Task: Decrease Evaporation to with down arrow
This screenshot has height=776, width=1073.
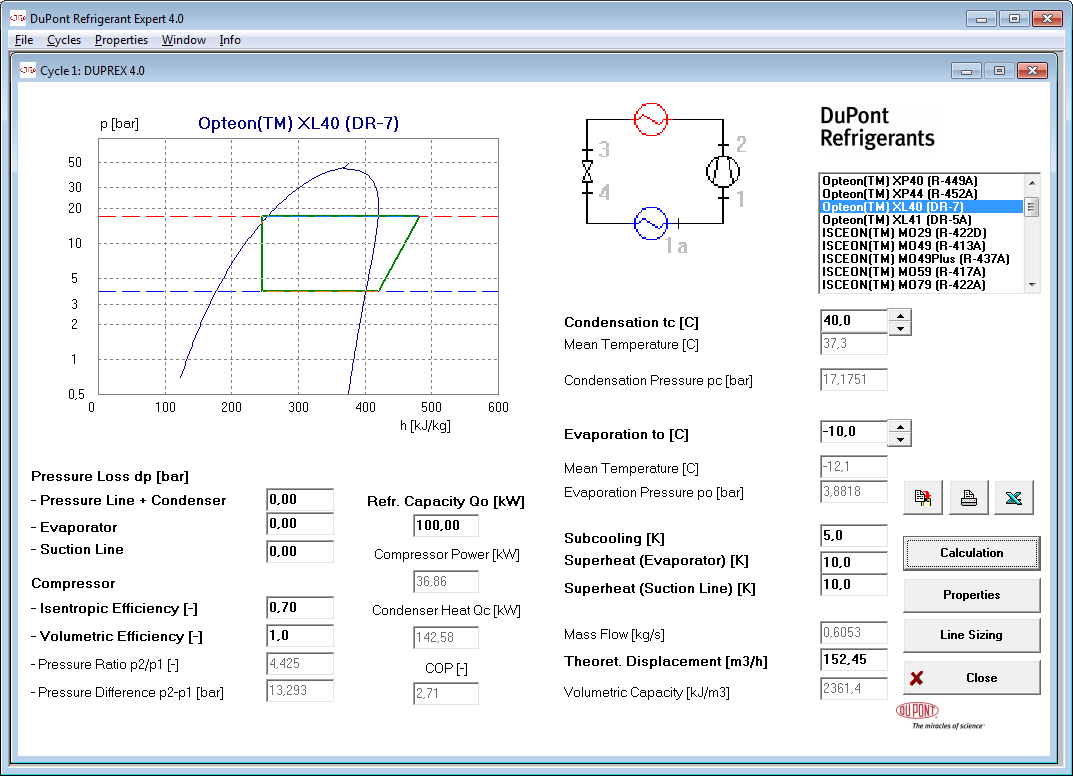Action: point(900,439)
